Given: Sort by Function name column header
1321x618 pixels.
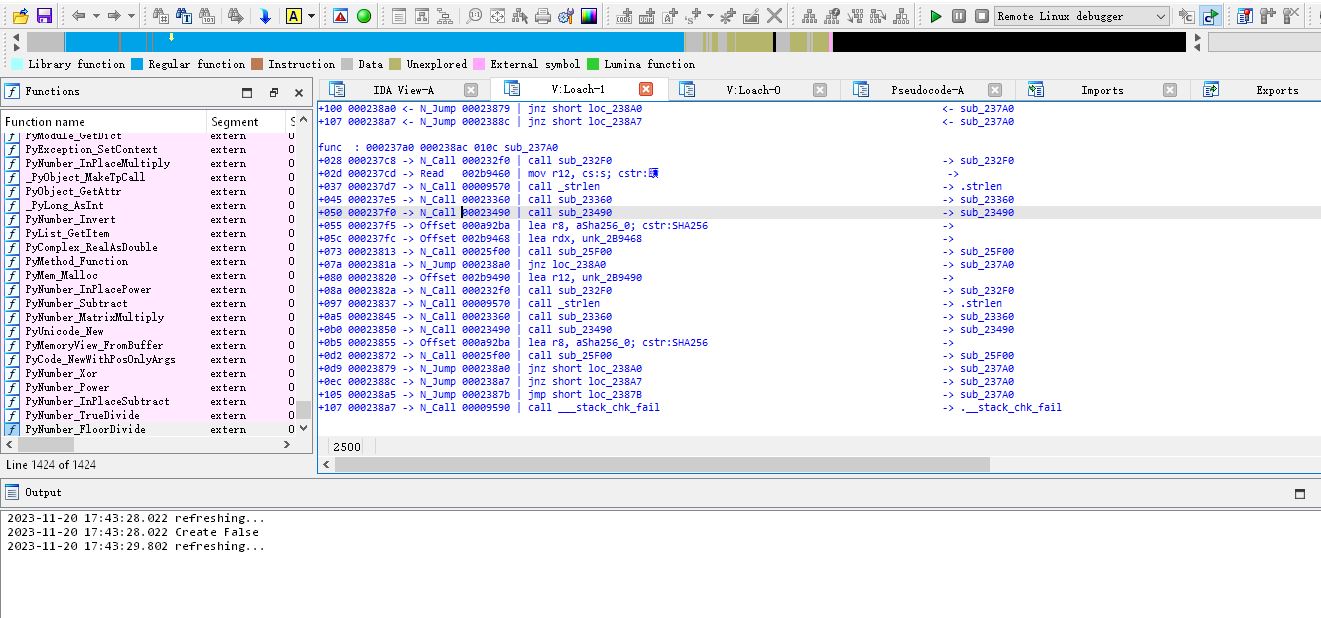Looking at the screenshot, I should 103,122.
